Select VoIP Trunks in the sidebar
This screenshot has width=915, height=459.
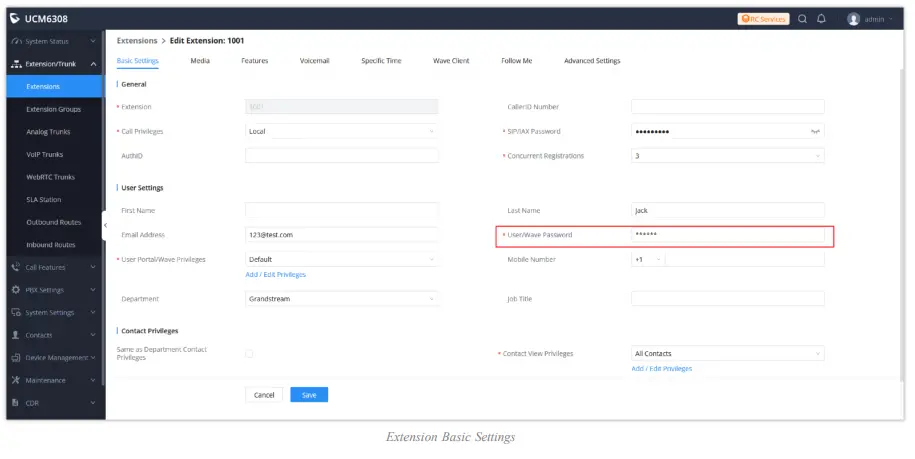click(45, 154)
